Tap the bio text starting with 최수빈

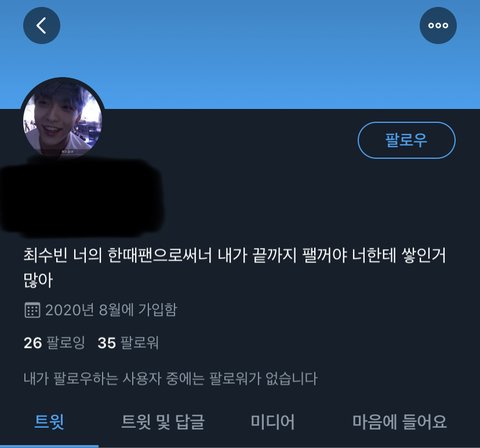coord(234,267)
